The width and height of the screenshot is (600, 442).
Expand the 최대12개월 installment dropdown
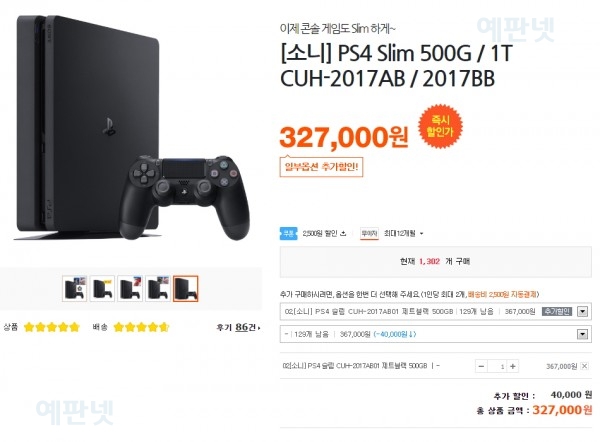pyautogui.click(x=404, y=233)
